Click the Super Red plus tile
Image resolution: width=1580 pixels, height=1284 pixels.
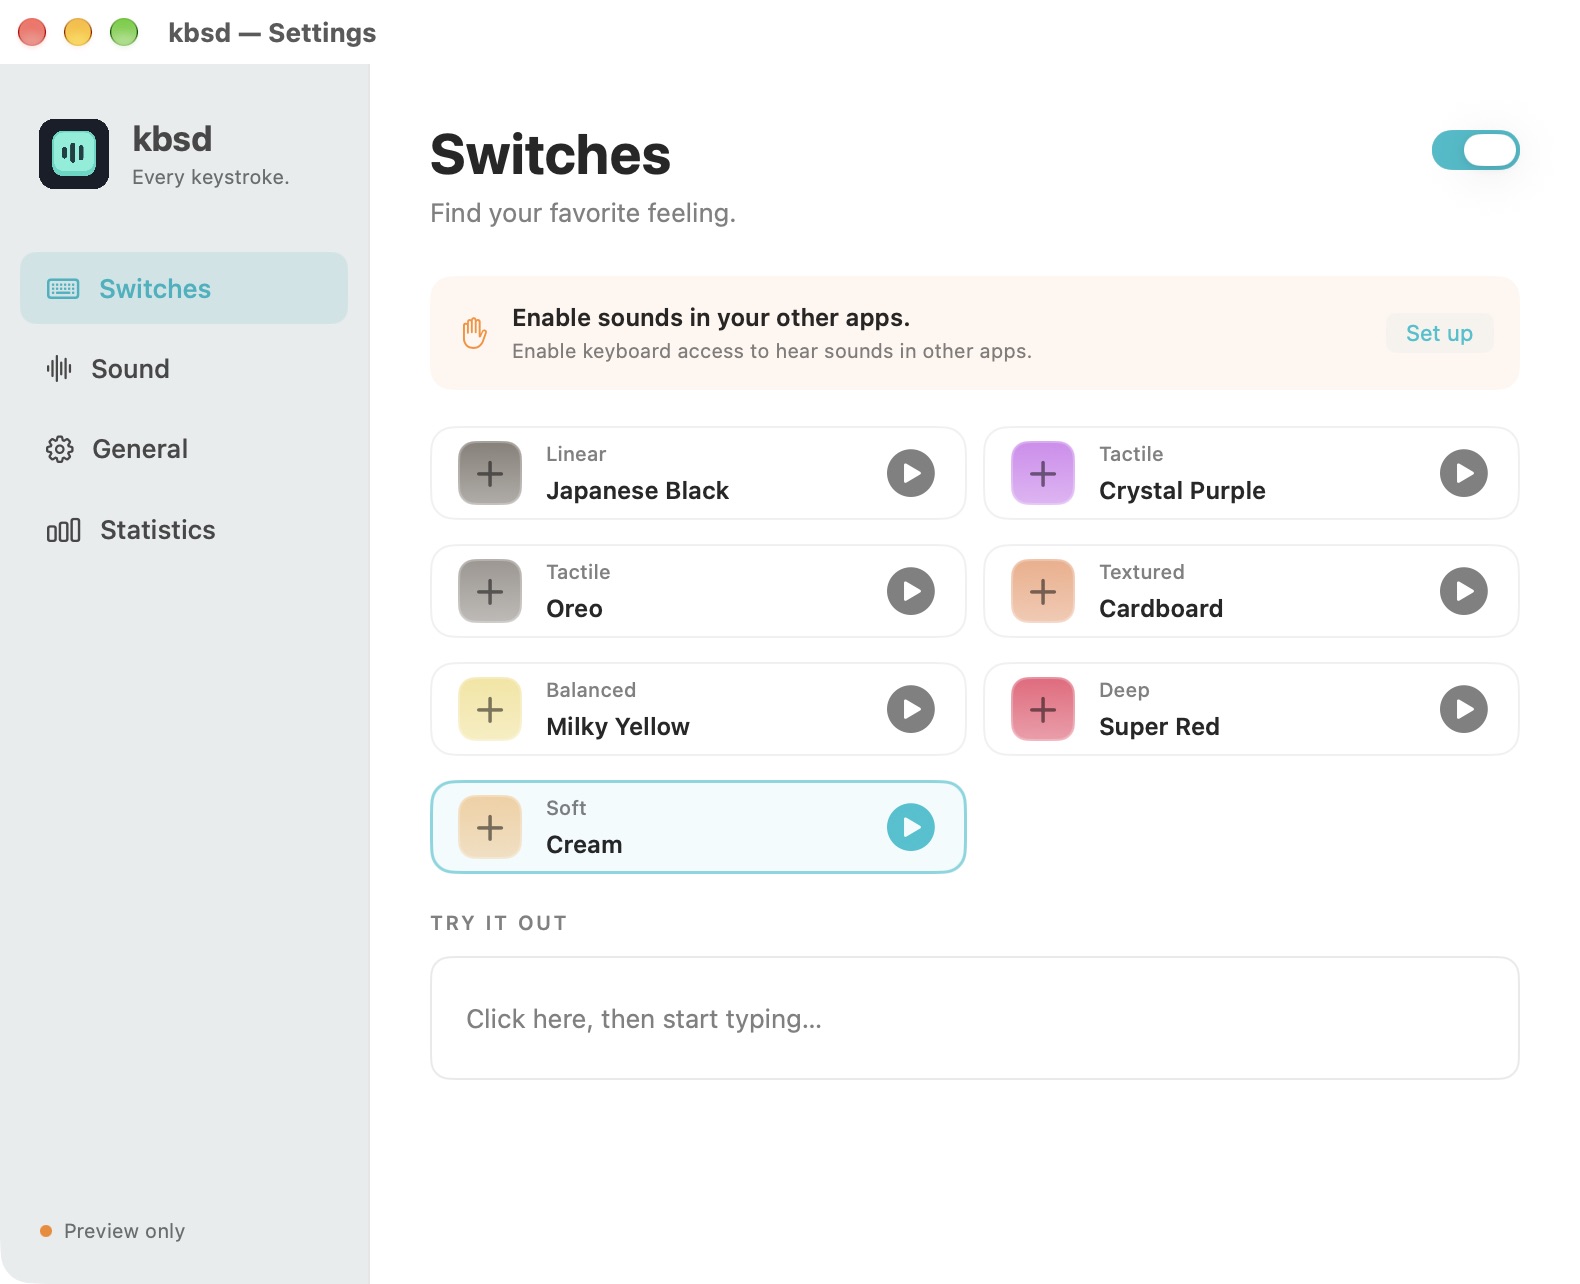click(x=1043, y=709)
